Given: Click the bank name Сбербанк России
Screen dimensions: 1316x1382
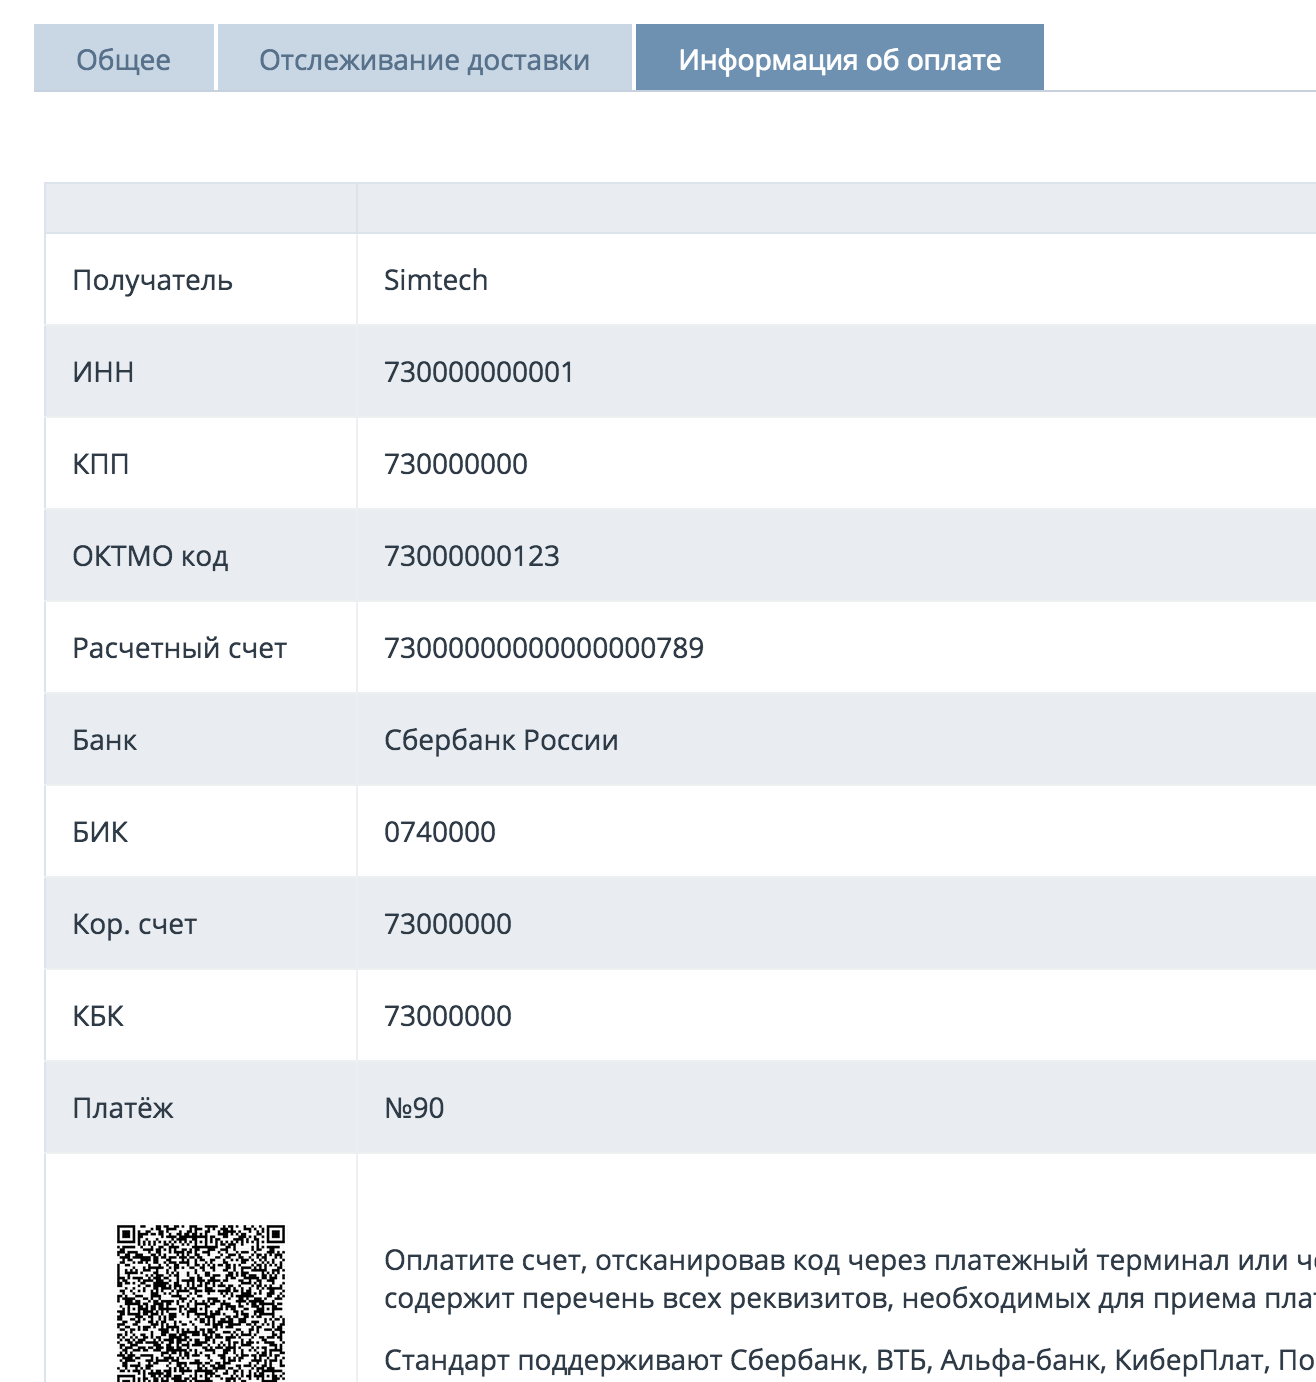Looking at the screenshot, I should point(501,740).
